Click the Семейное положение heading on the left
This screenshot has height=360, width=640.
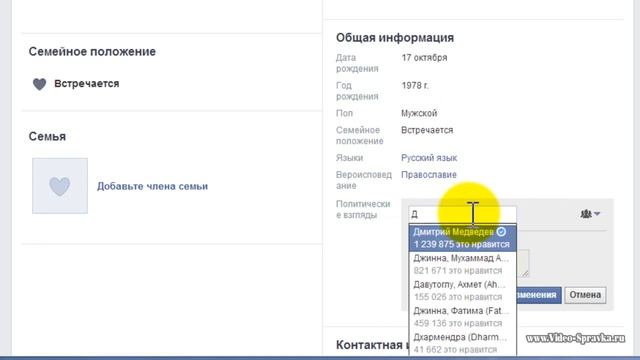point(92,52)
